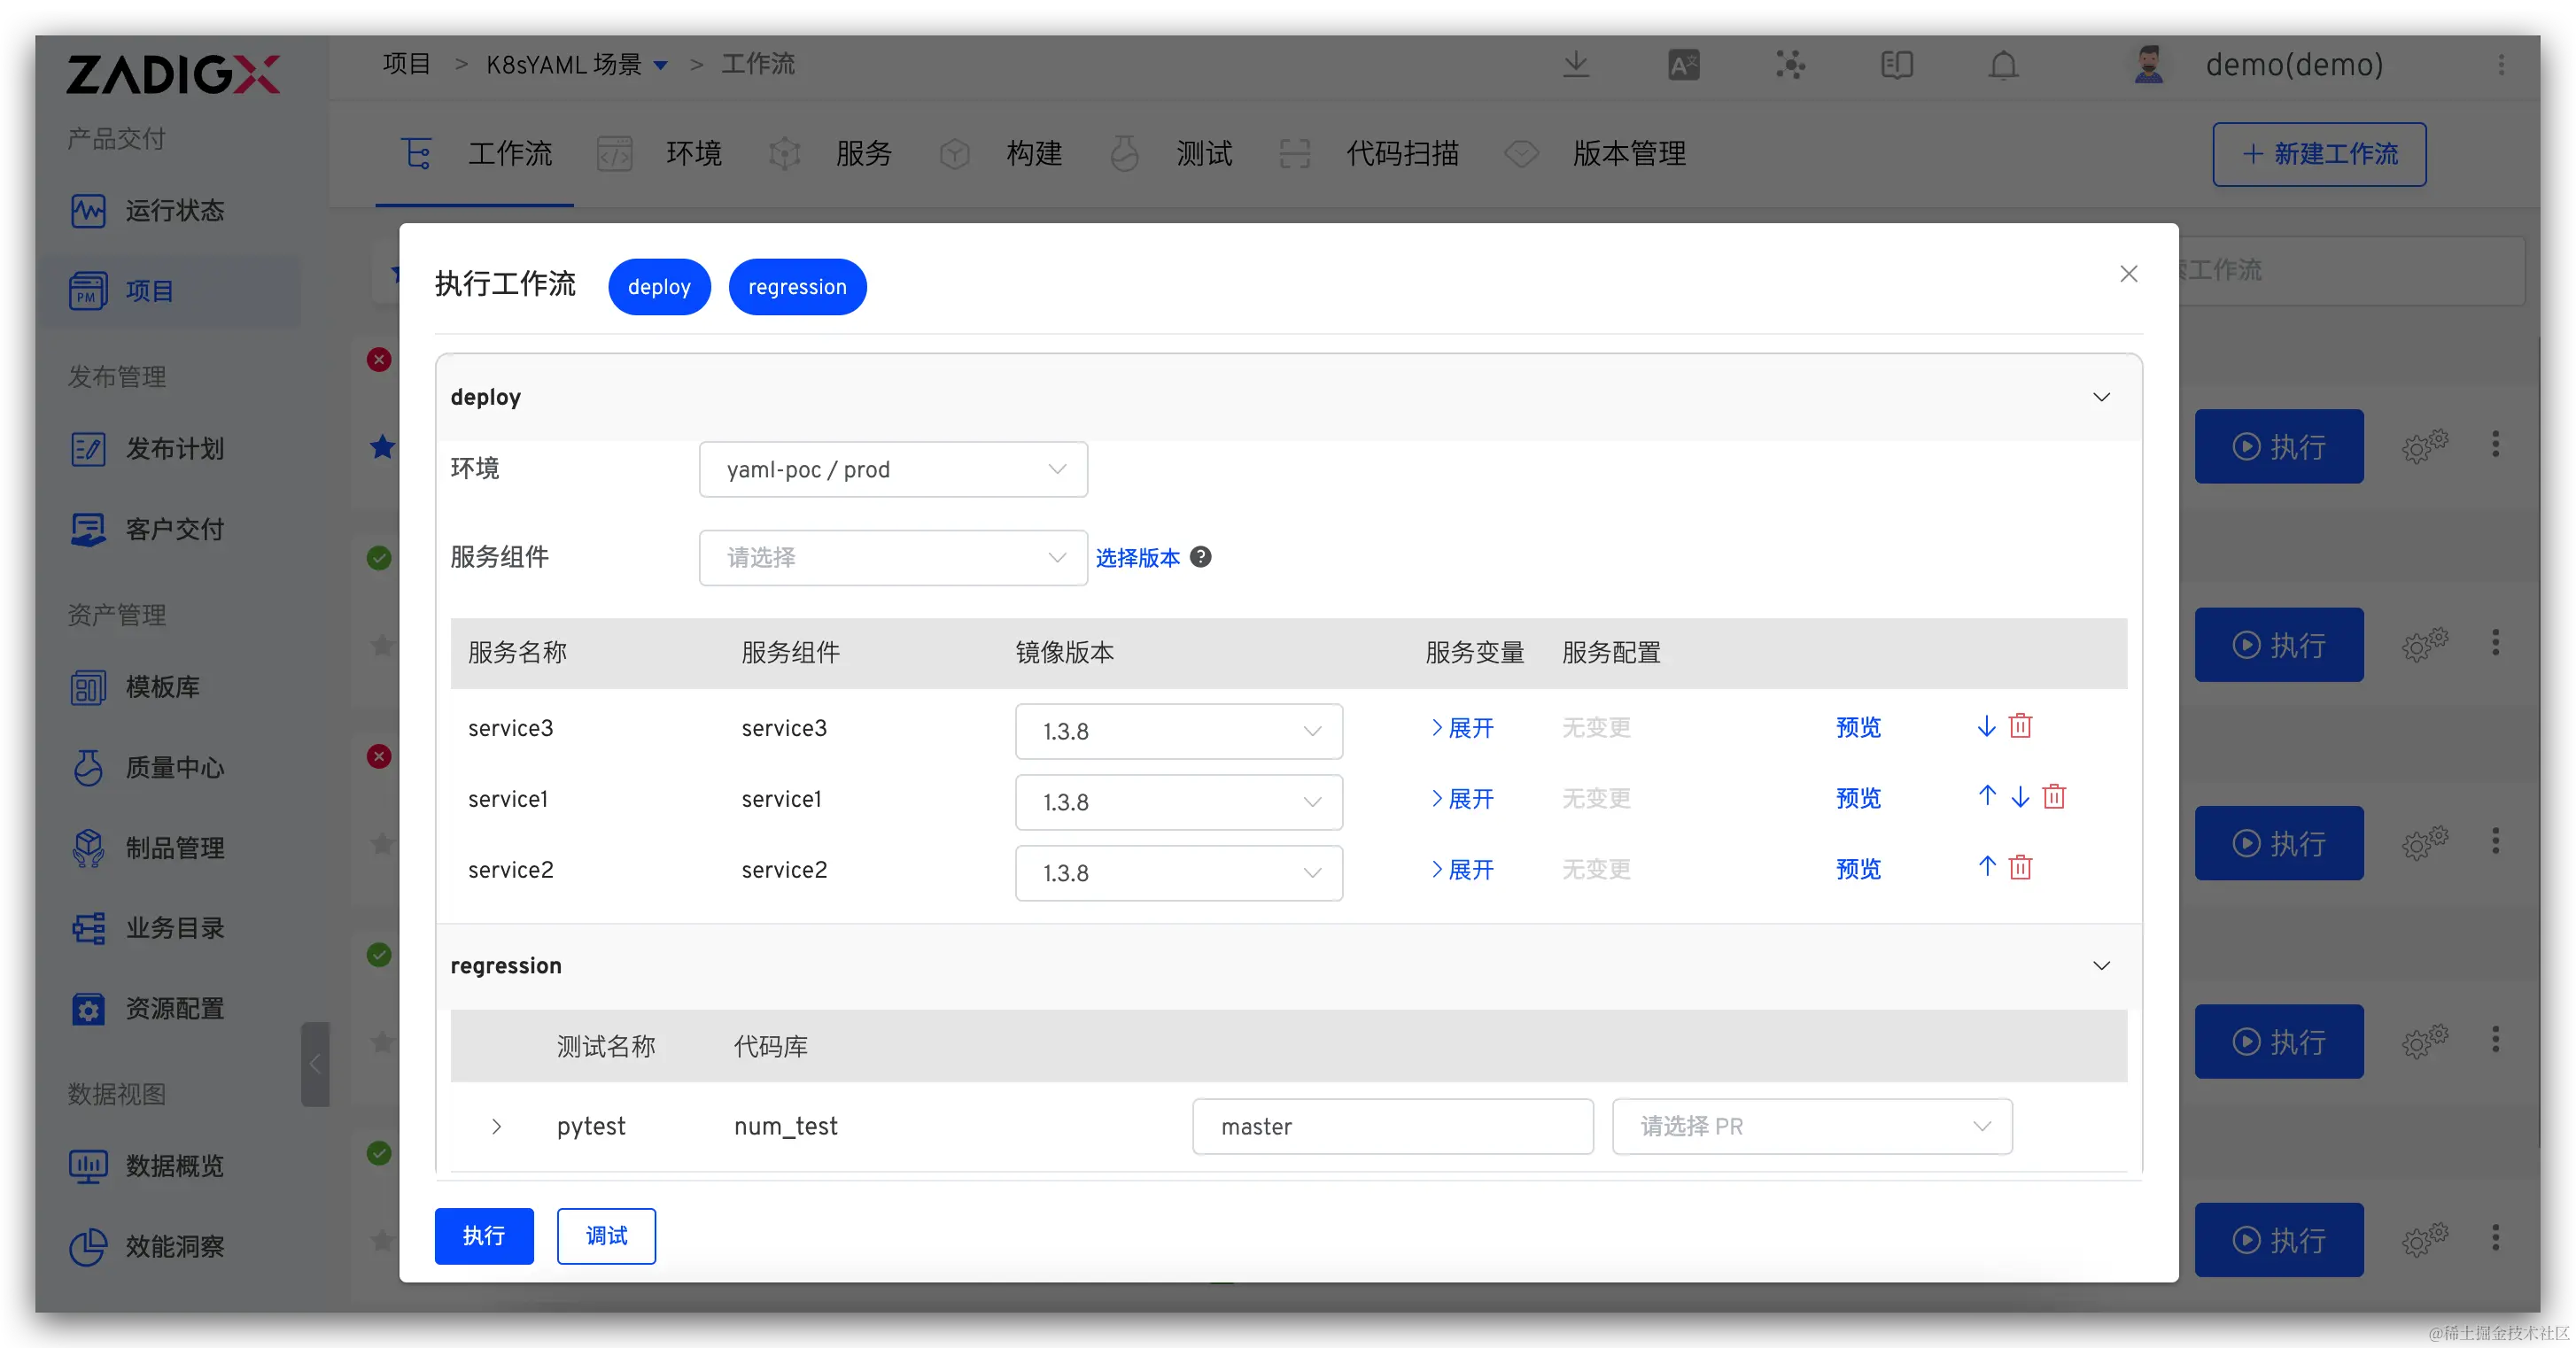Move service3 down with arrow icon

(x=1987, y=726)
